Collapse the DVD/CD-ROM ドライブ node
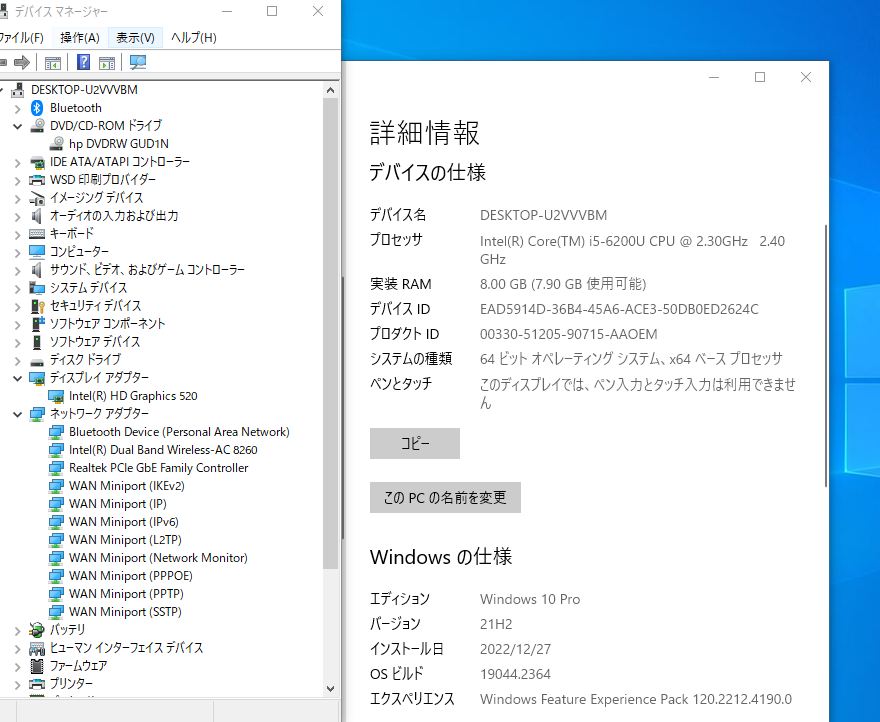 (17, 126)
